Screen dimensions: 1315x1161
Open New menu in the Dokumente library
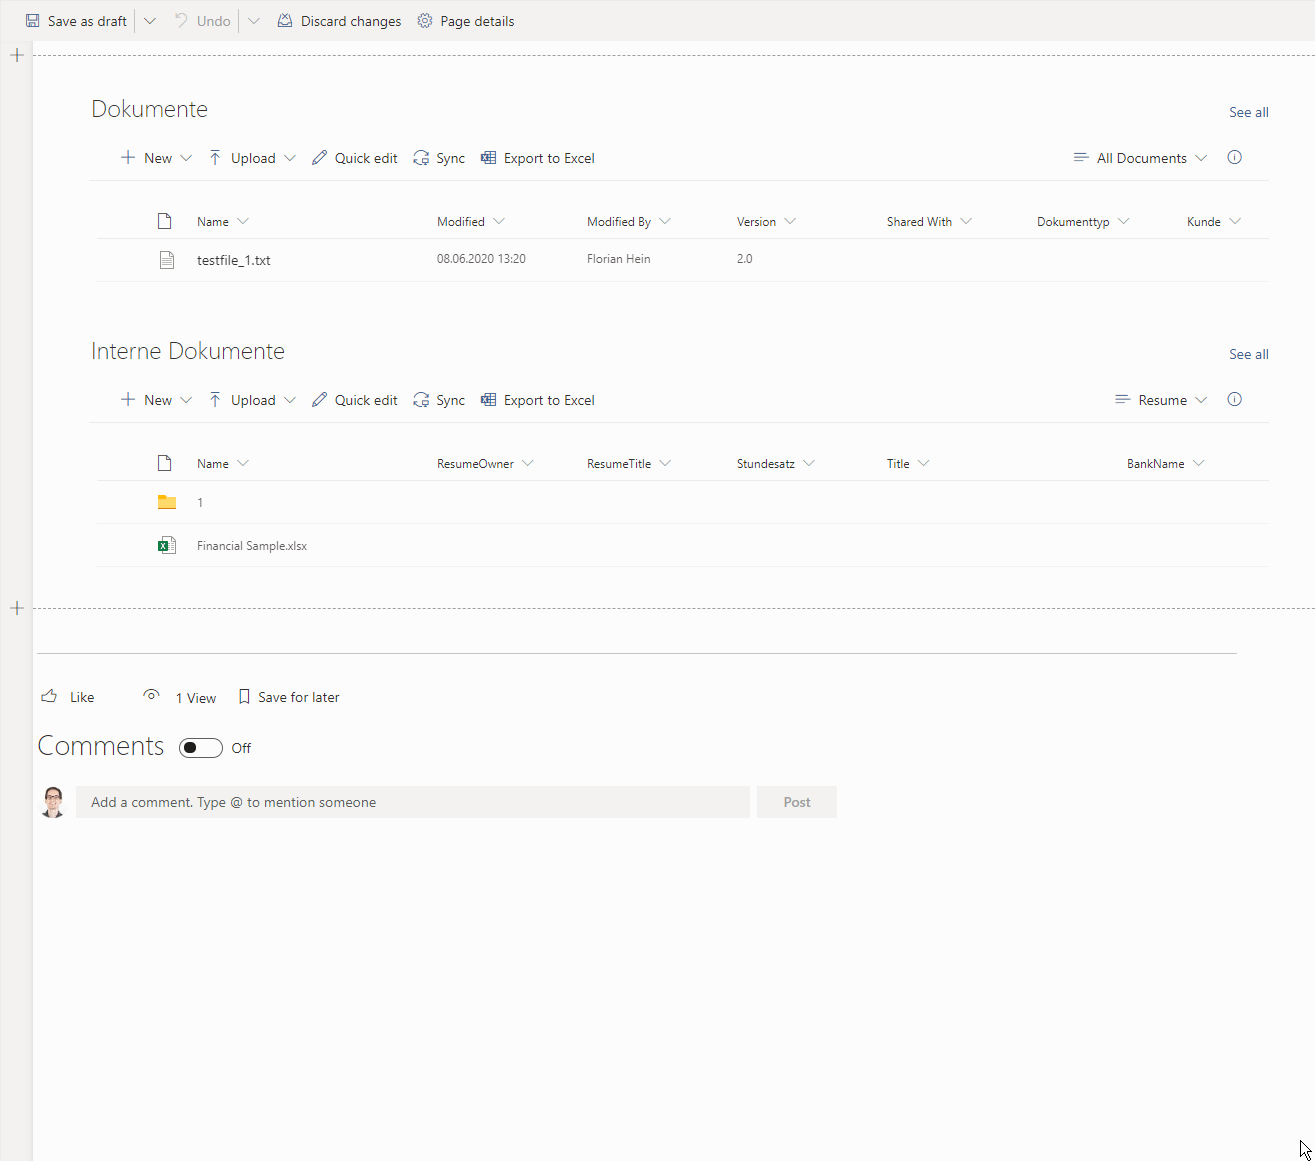coord(156,158)
